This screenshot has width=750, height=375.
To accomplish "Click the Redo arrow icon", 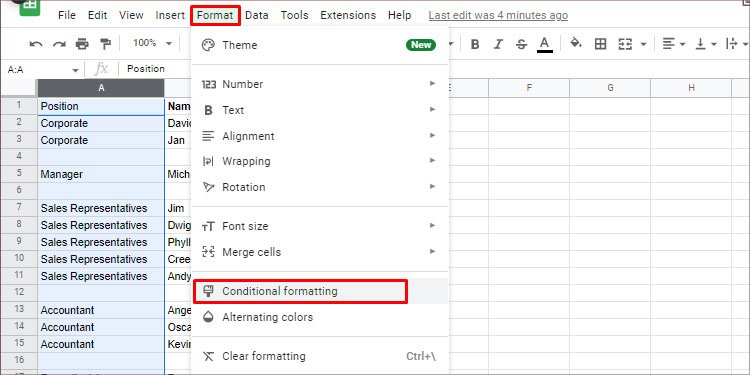I will tap(59, 44).
